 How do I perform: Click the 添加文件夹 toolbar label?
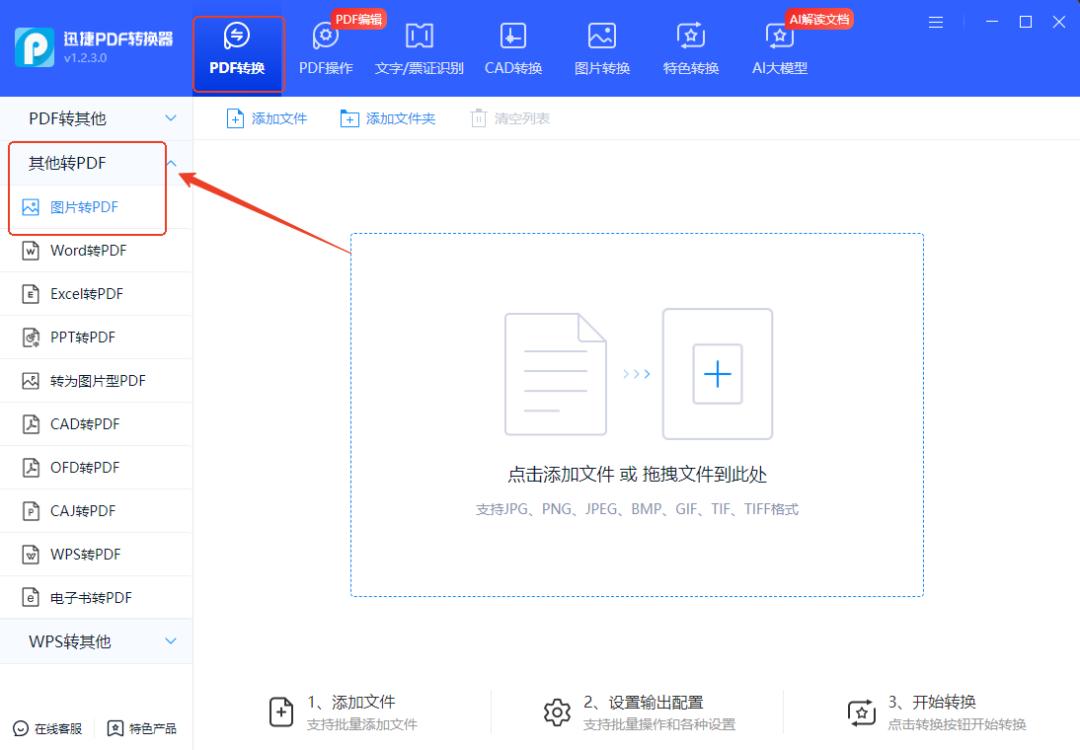coord(400,118)
